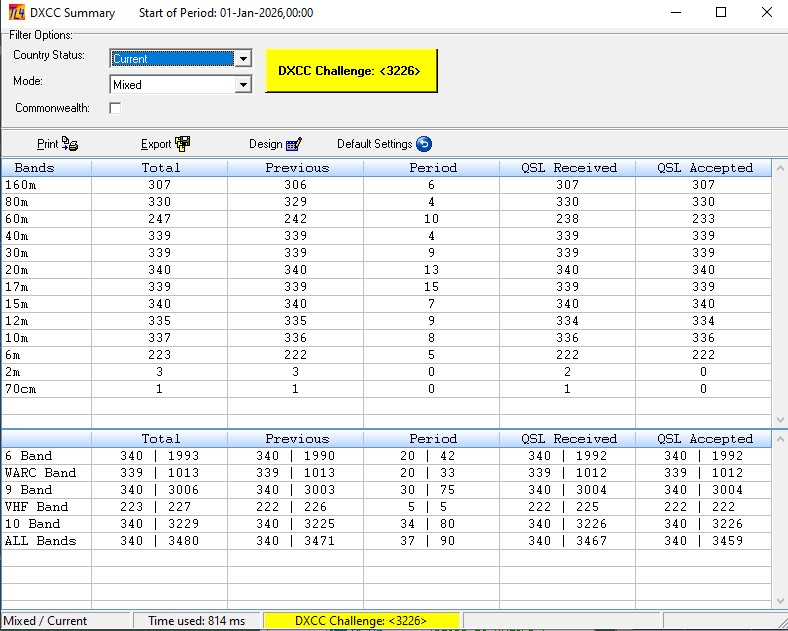Click the Period column header in upper table

point(432,168)
